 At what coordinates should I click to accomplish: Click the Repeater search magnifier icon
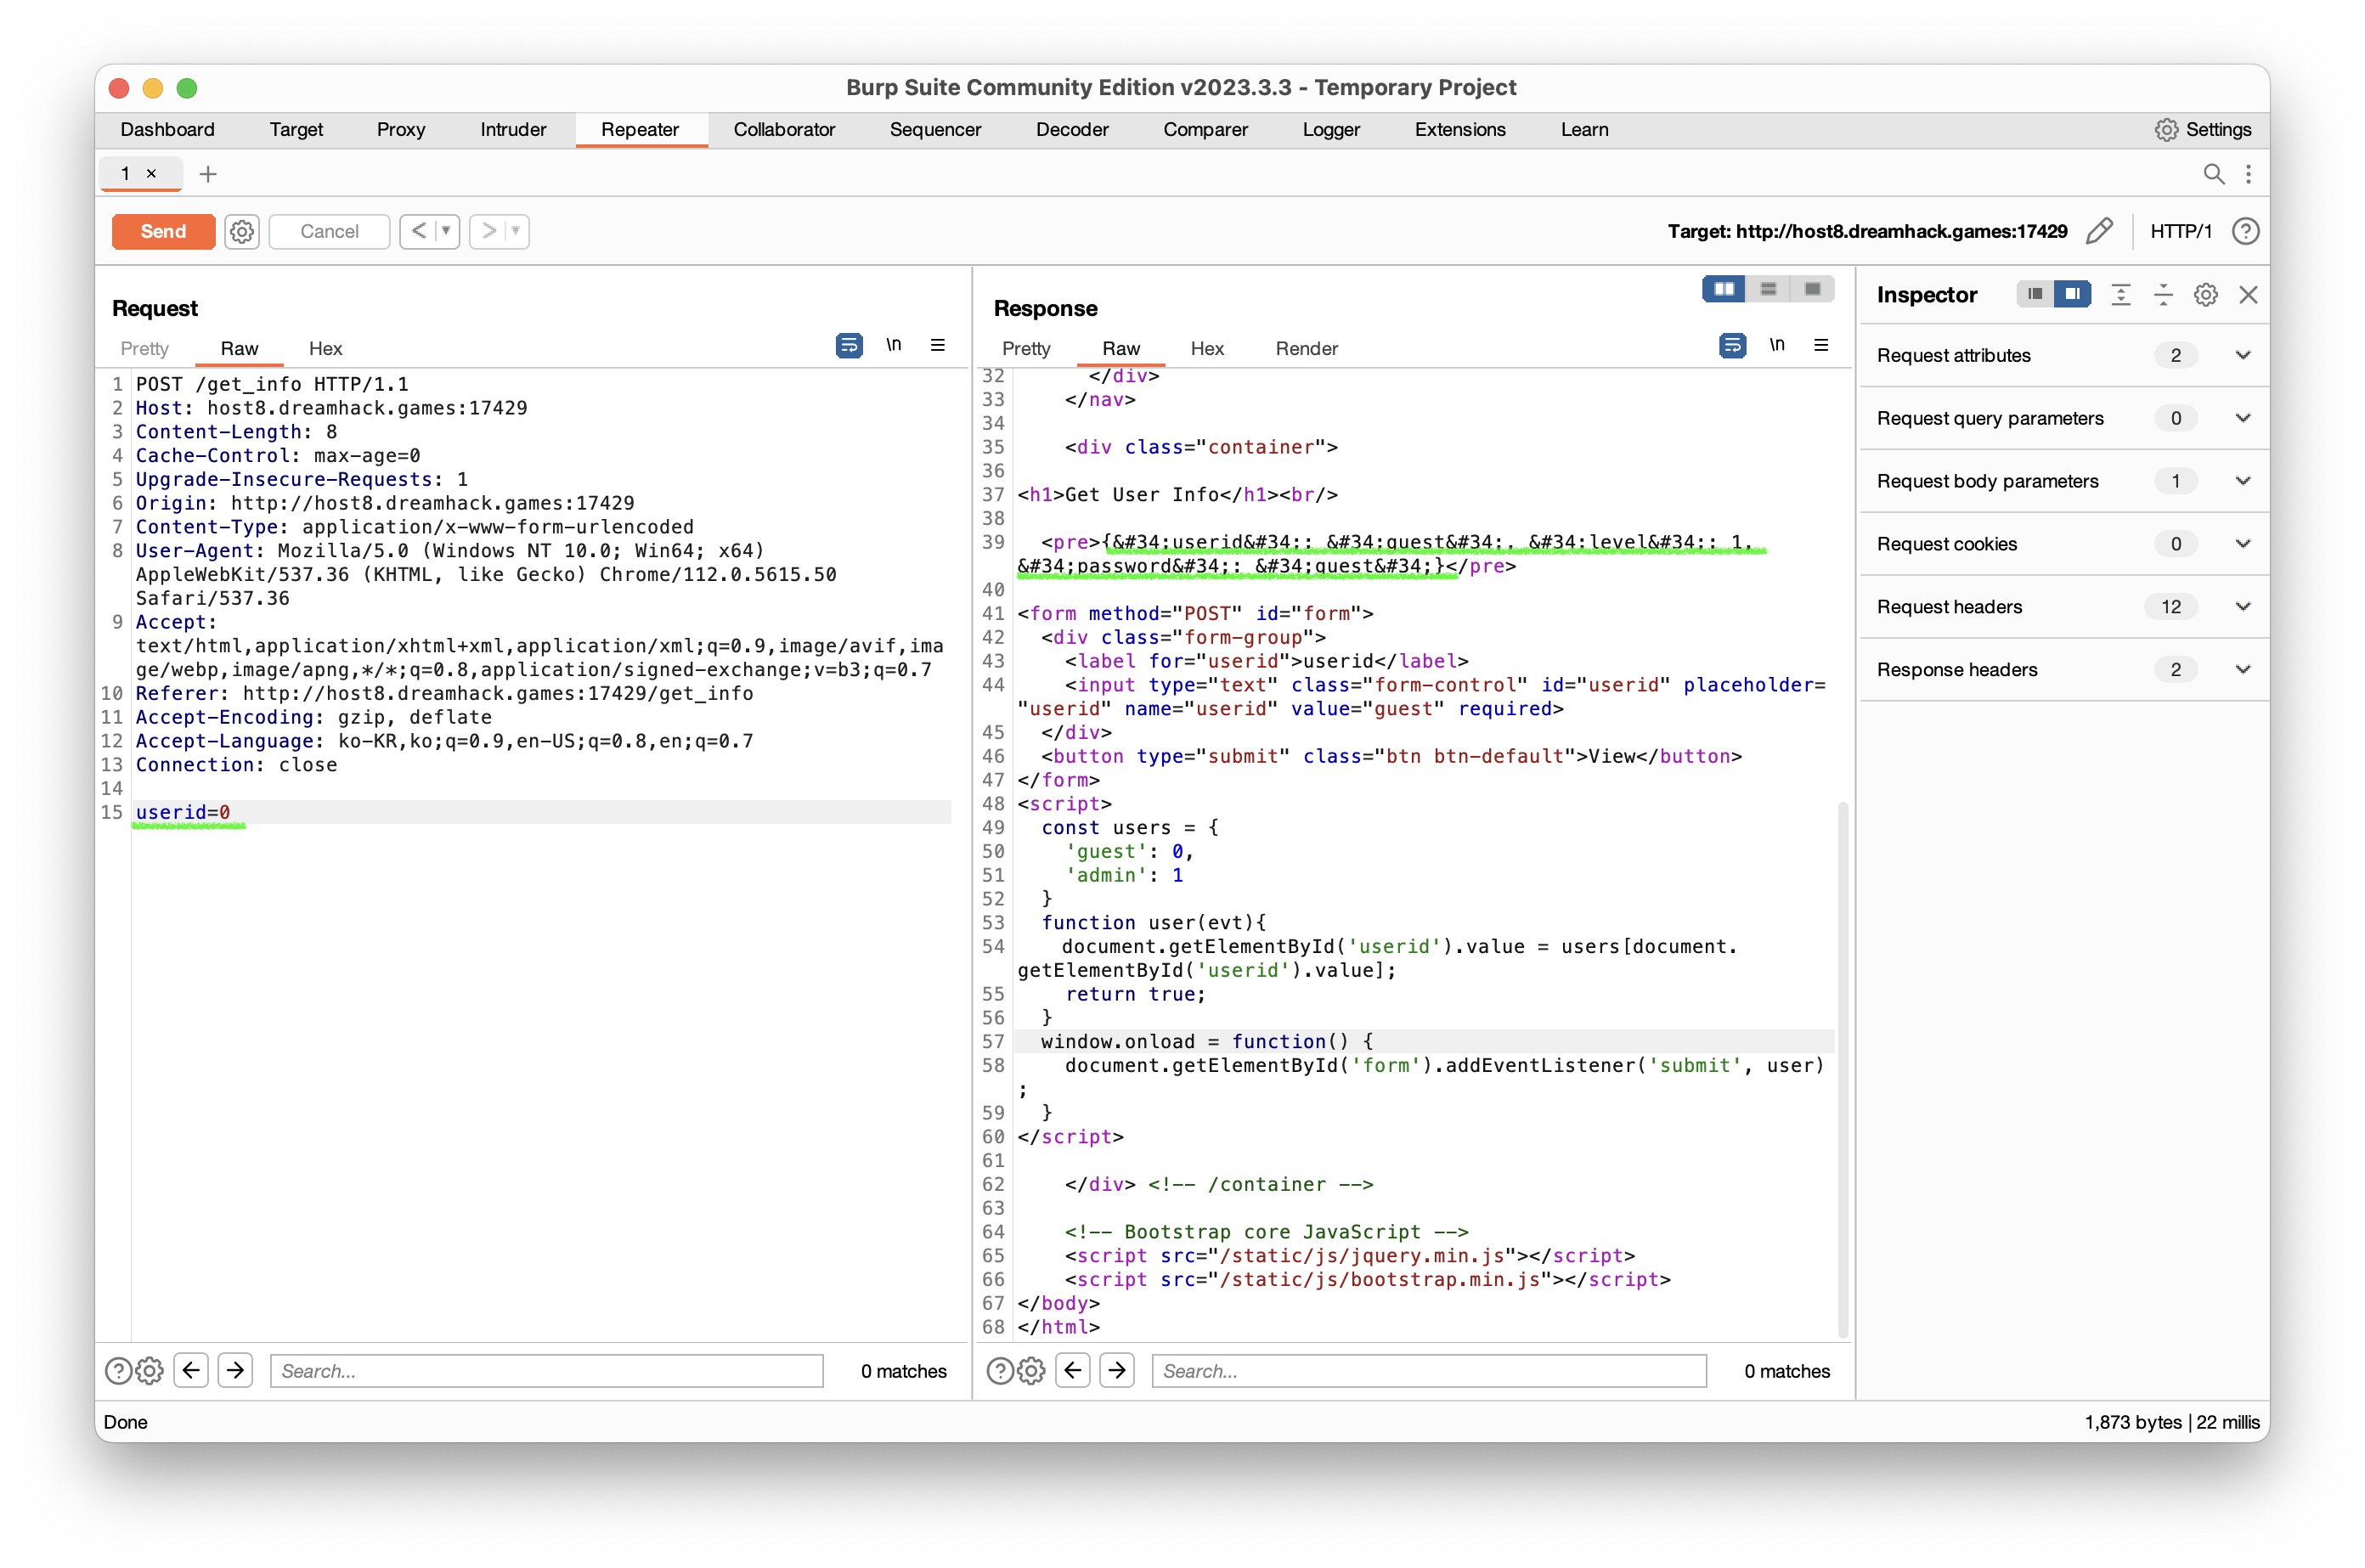click(x=2213, y=174)
